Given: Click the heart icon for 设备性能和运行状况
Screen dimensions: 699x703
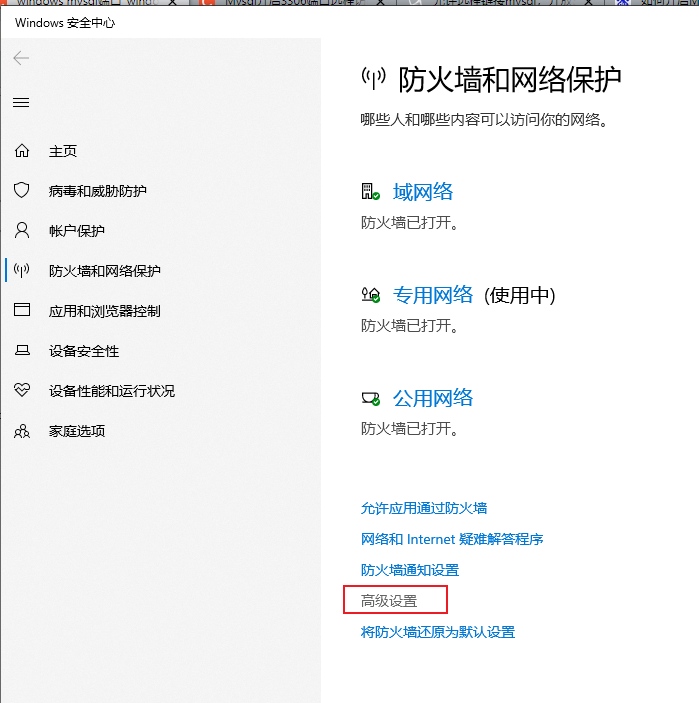Looking at the screenshot, I should (22, 390).
